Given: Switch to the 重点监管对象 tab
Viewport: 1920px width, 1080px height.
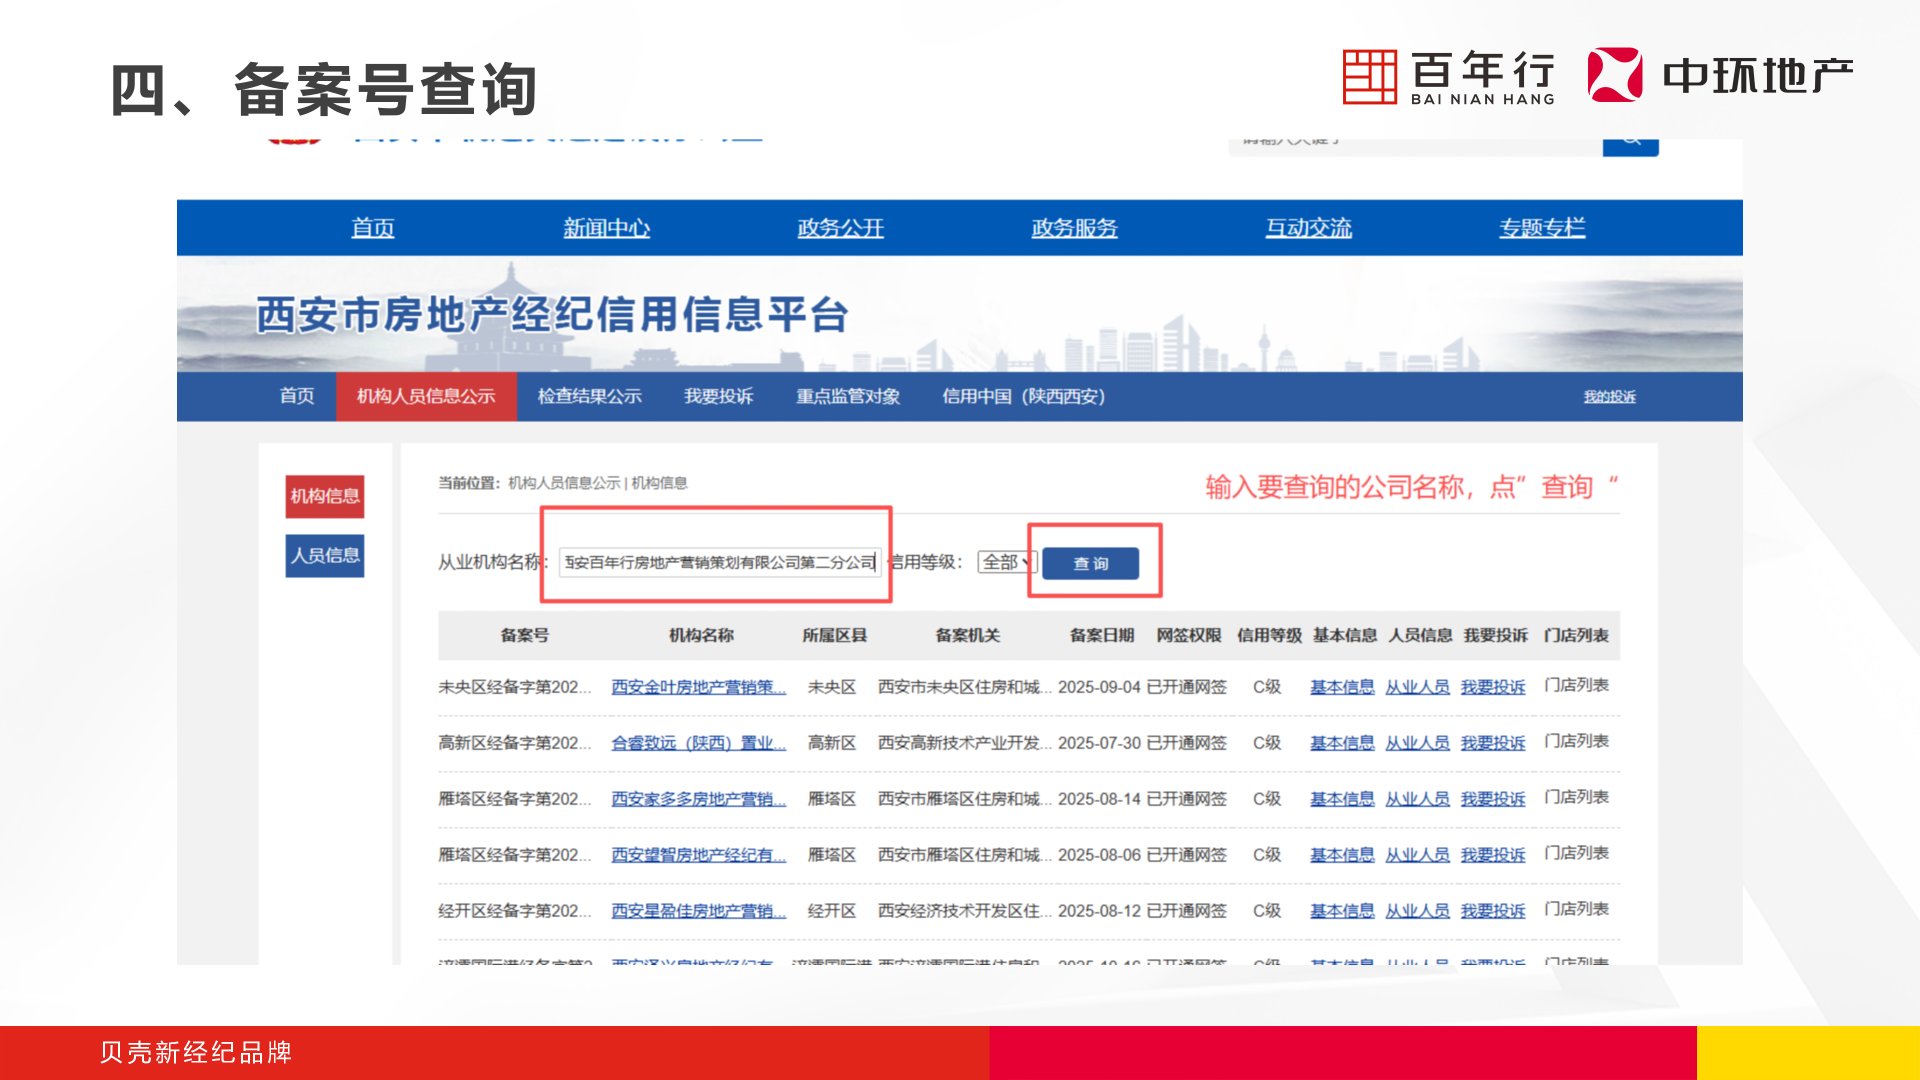Looking at the screenshot, I should [848, 396].
